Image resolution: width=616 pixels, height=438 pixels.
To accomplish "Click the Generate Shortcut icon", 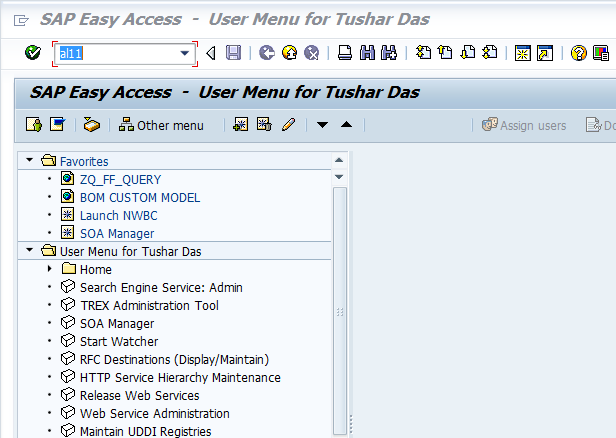I will (545, 53).
